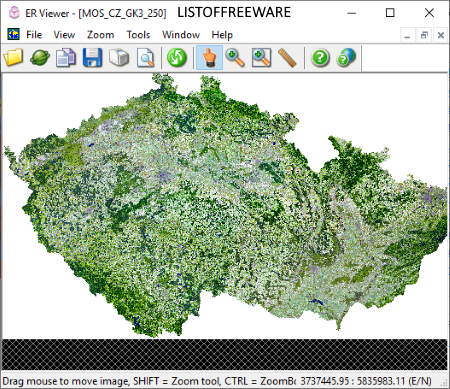The width and height of the screenshot is (450, 389).
Task: Select the ruler measure tool
Action: click(x=287, y=58)
